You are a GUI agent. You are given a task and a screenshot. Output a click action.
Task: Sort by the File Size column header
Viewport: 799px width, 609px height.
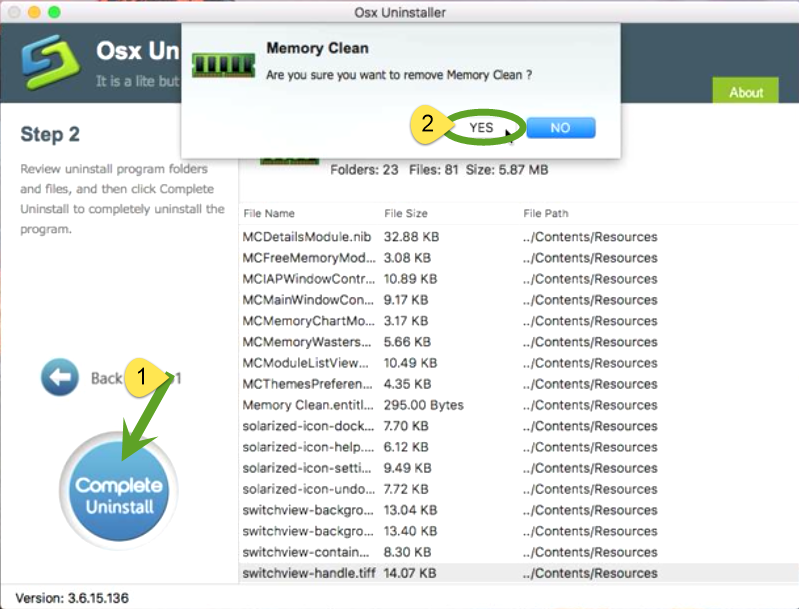coord(406,214)
